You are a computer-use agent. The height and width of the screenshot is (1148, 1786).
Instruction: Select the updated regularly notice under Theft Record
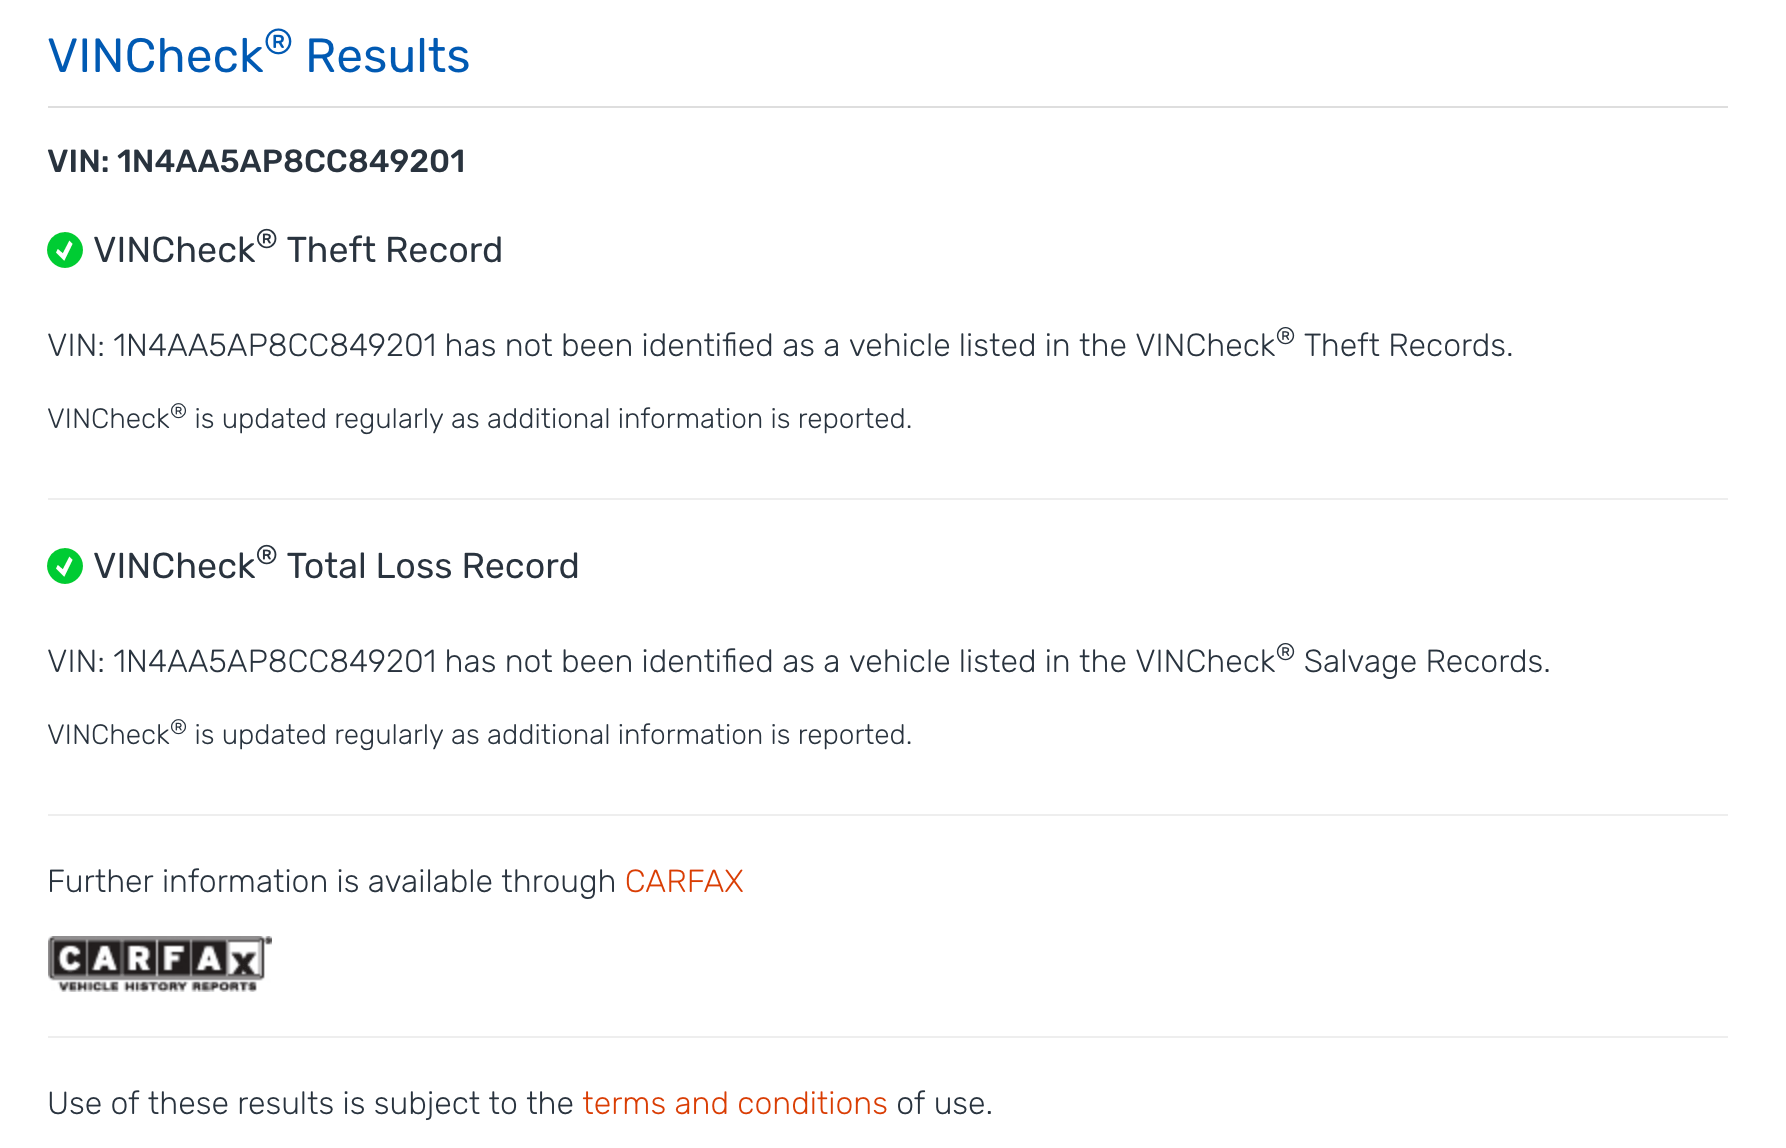tap(480, 418)
